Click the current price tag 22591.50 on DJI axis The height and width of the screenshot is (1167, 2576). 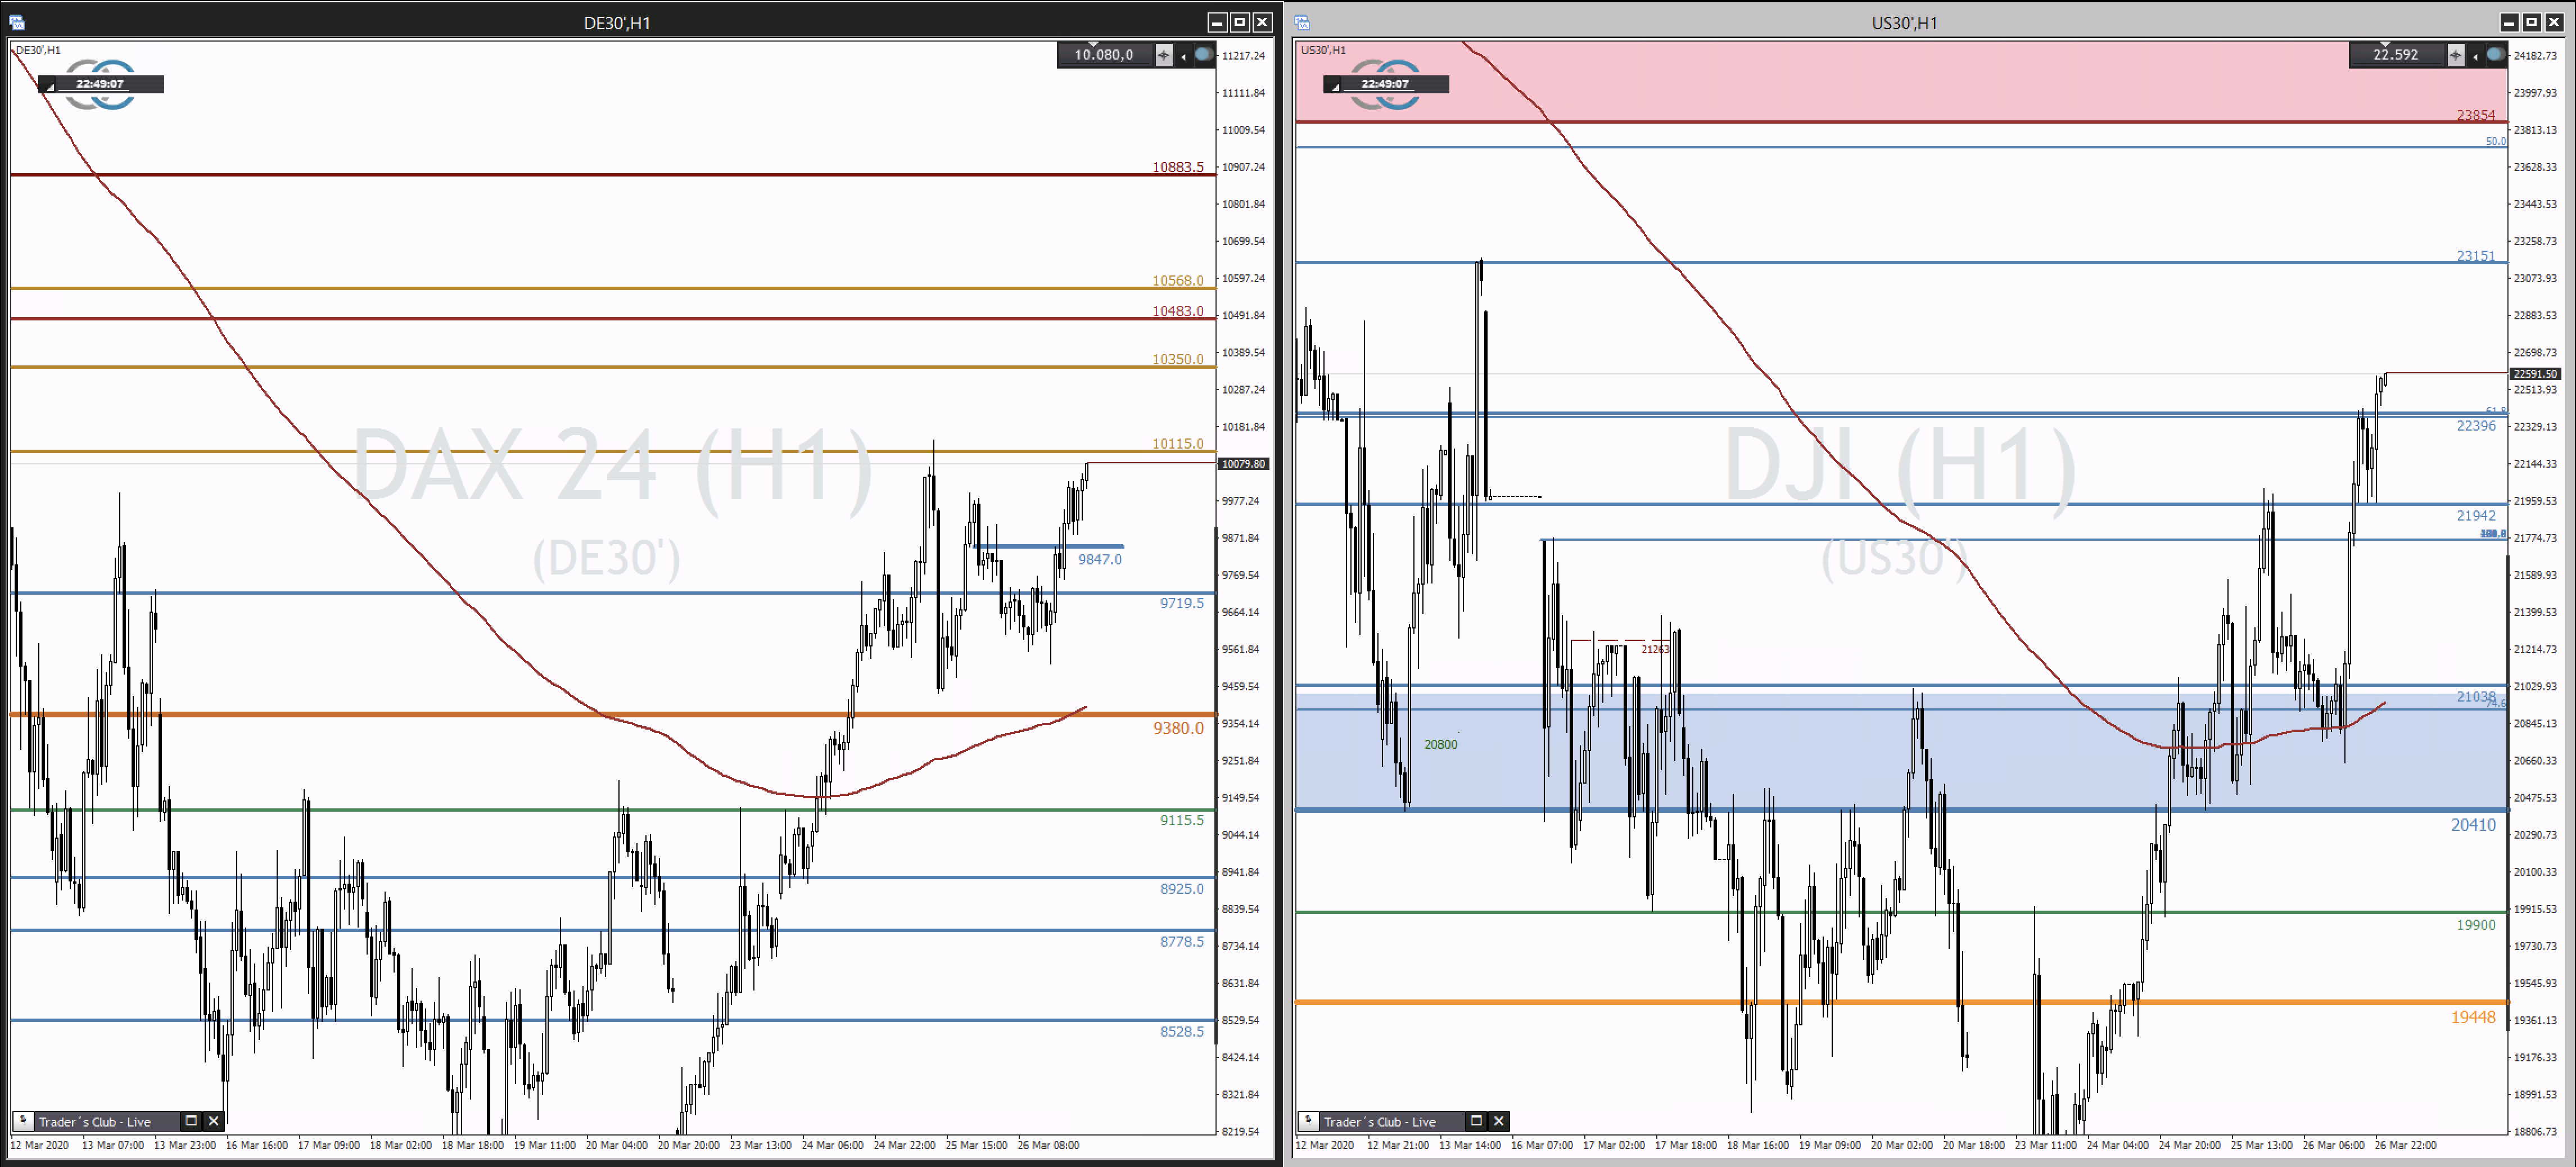(x=2535, y=374)
